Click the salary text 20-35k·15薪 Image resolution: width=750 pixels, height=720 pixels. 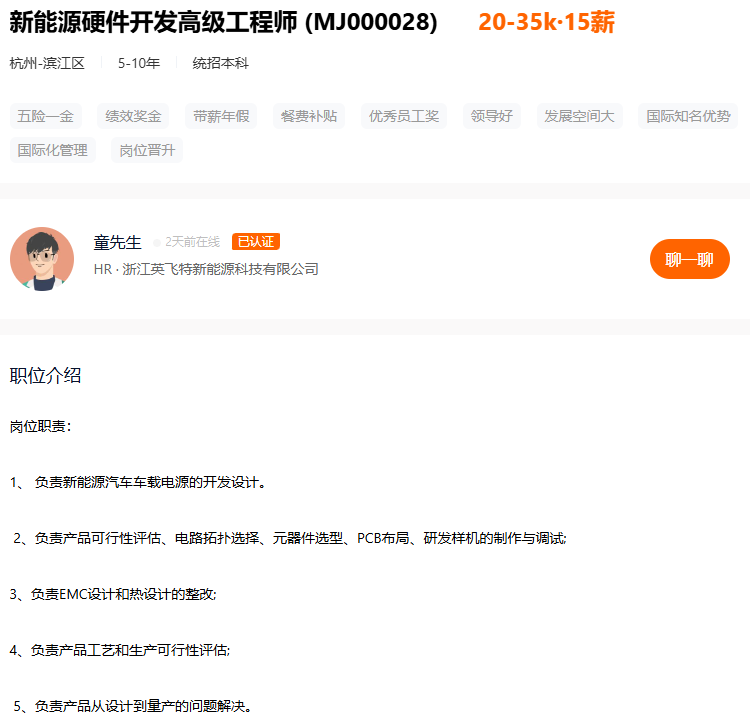pos(546,22)
